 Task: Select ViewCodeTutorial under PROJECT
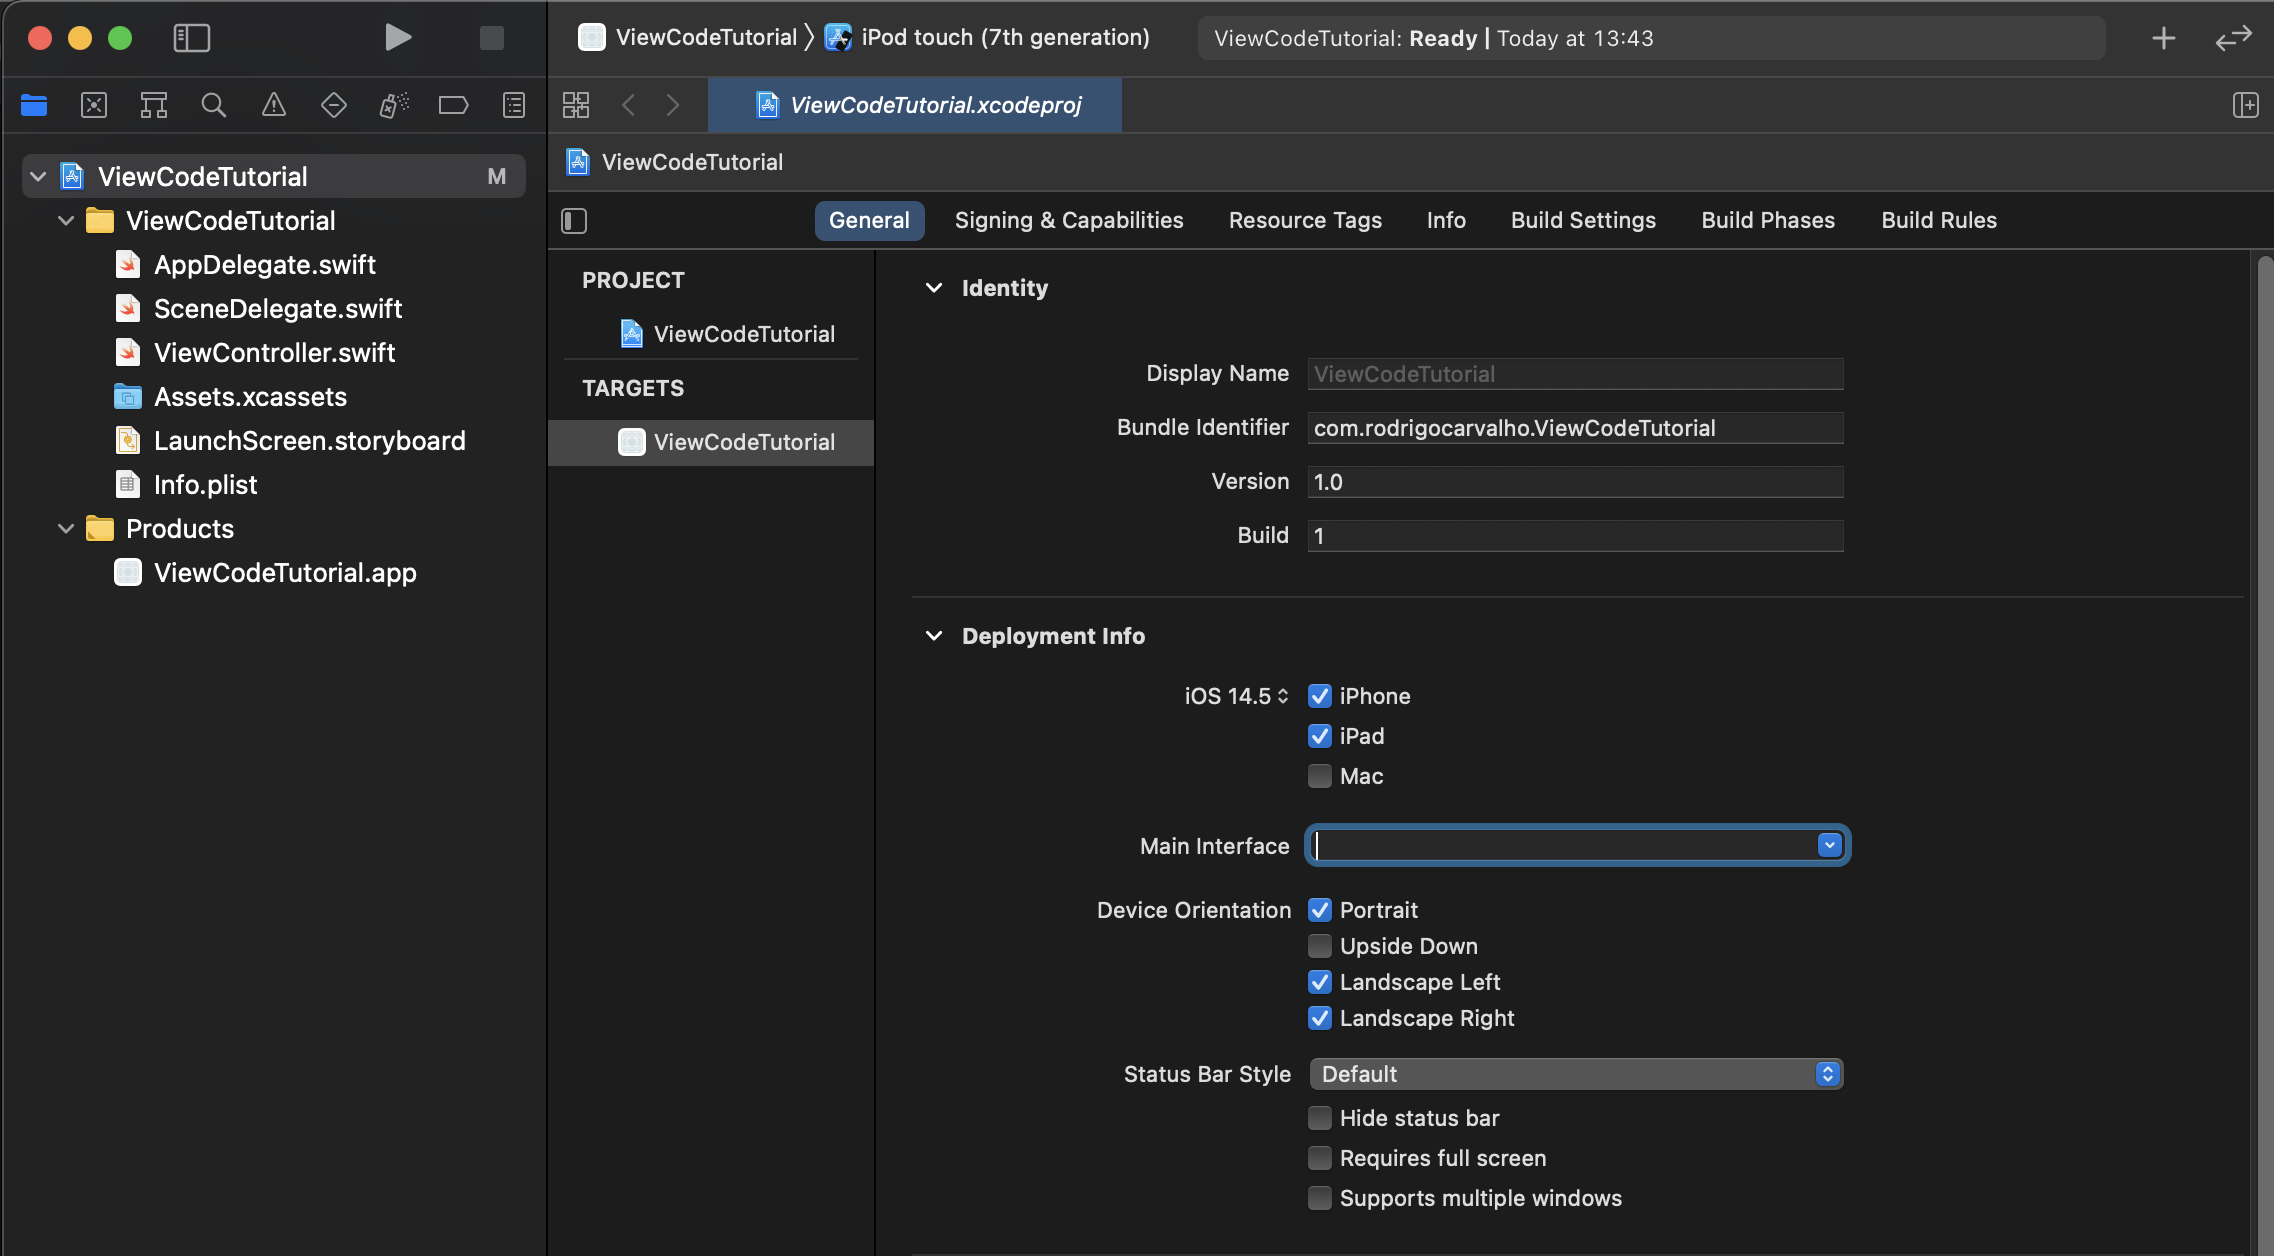pos(727,334)
